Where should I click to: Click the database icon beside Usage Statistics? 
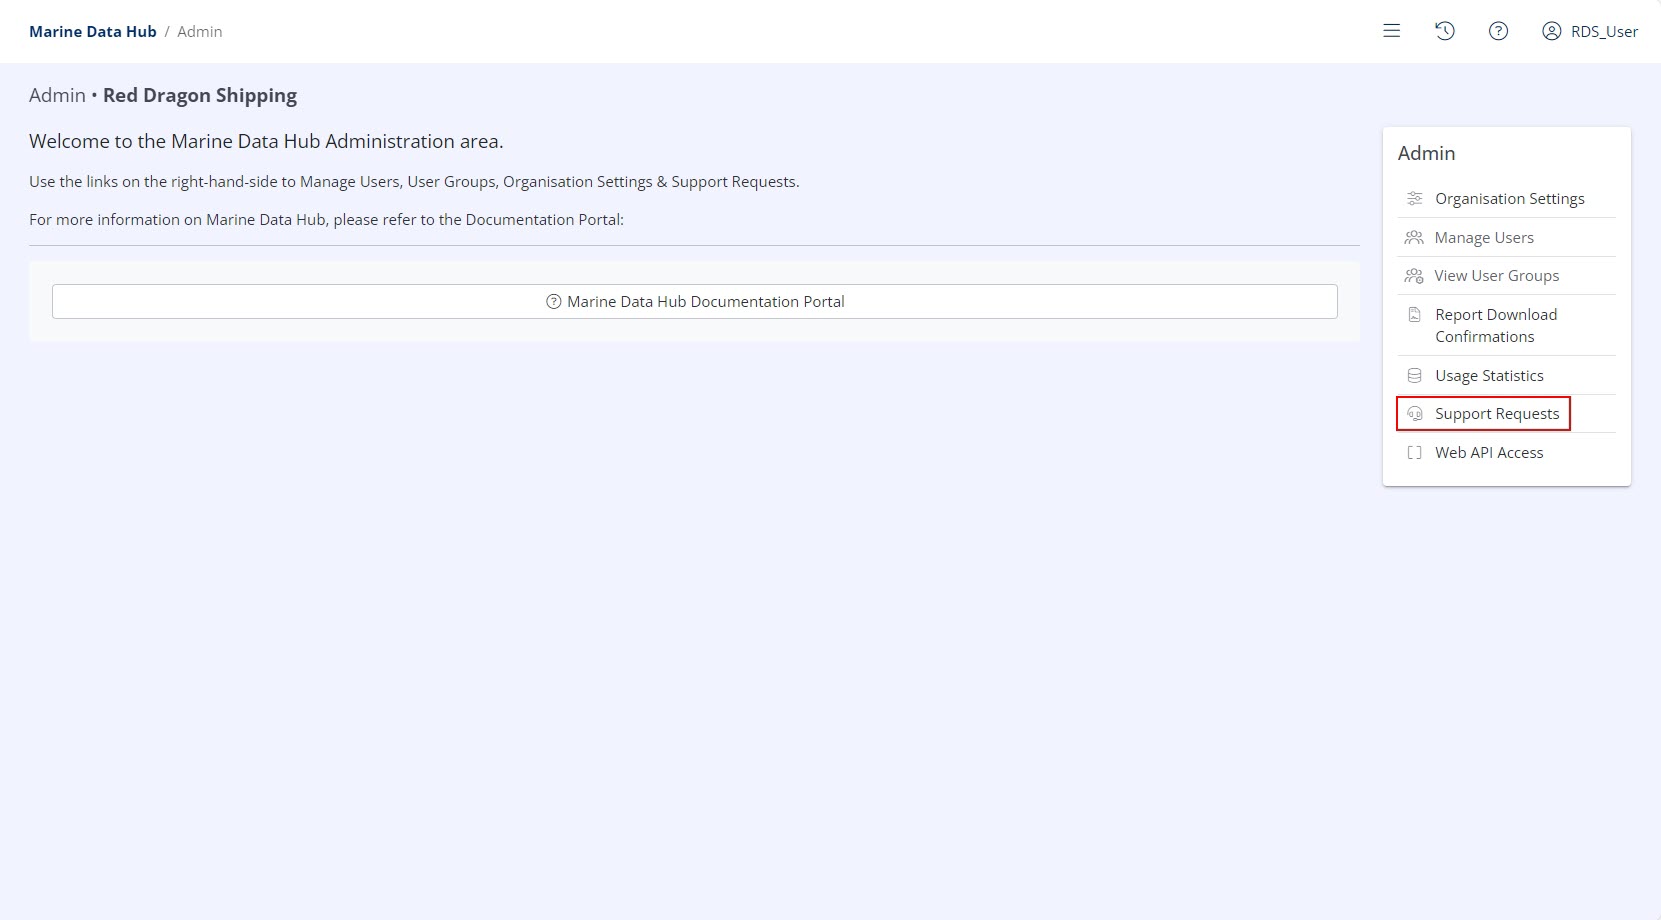tap(1414, 376)
